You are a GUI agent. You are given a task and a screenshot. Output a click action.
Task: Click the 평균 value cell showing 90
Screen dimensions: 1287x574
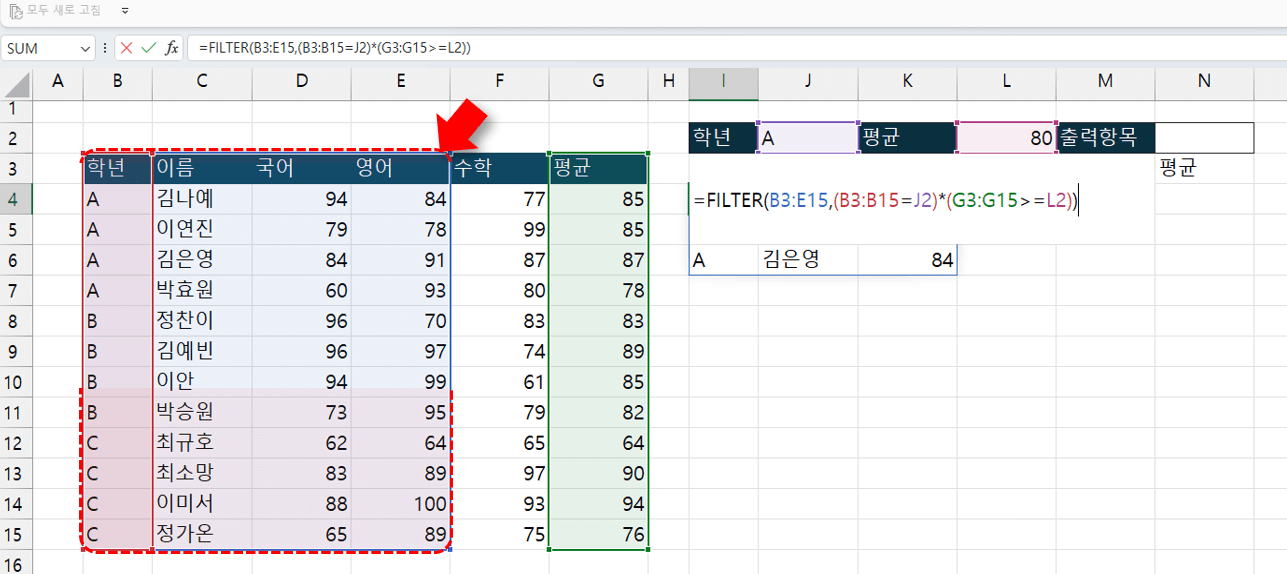point(598,473)
